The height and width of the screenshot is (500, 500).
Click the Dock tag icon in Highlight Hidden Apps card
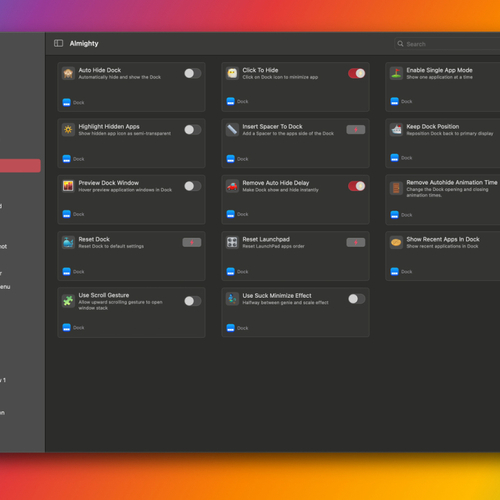[67, 159]
